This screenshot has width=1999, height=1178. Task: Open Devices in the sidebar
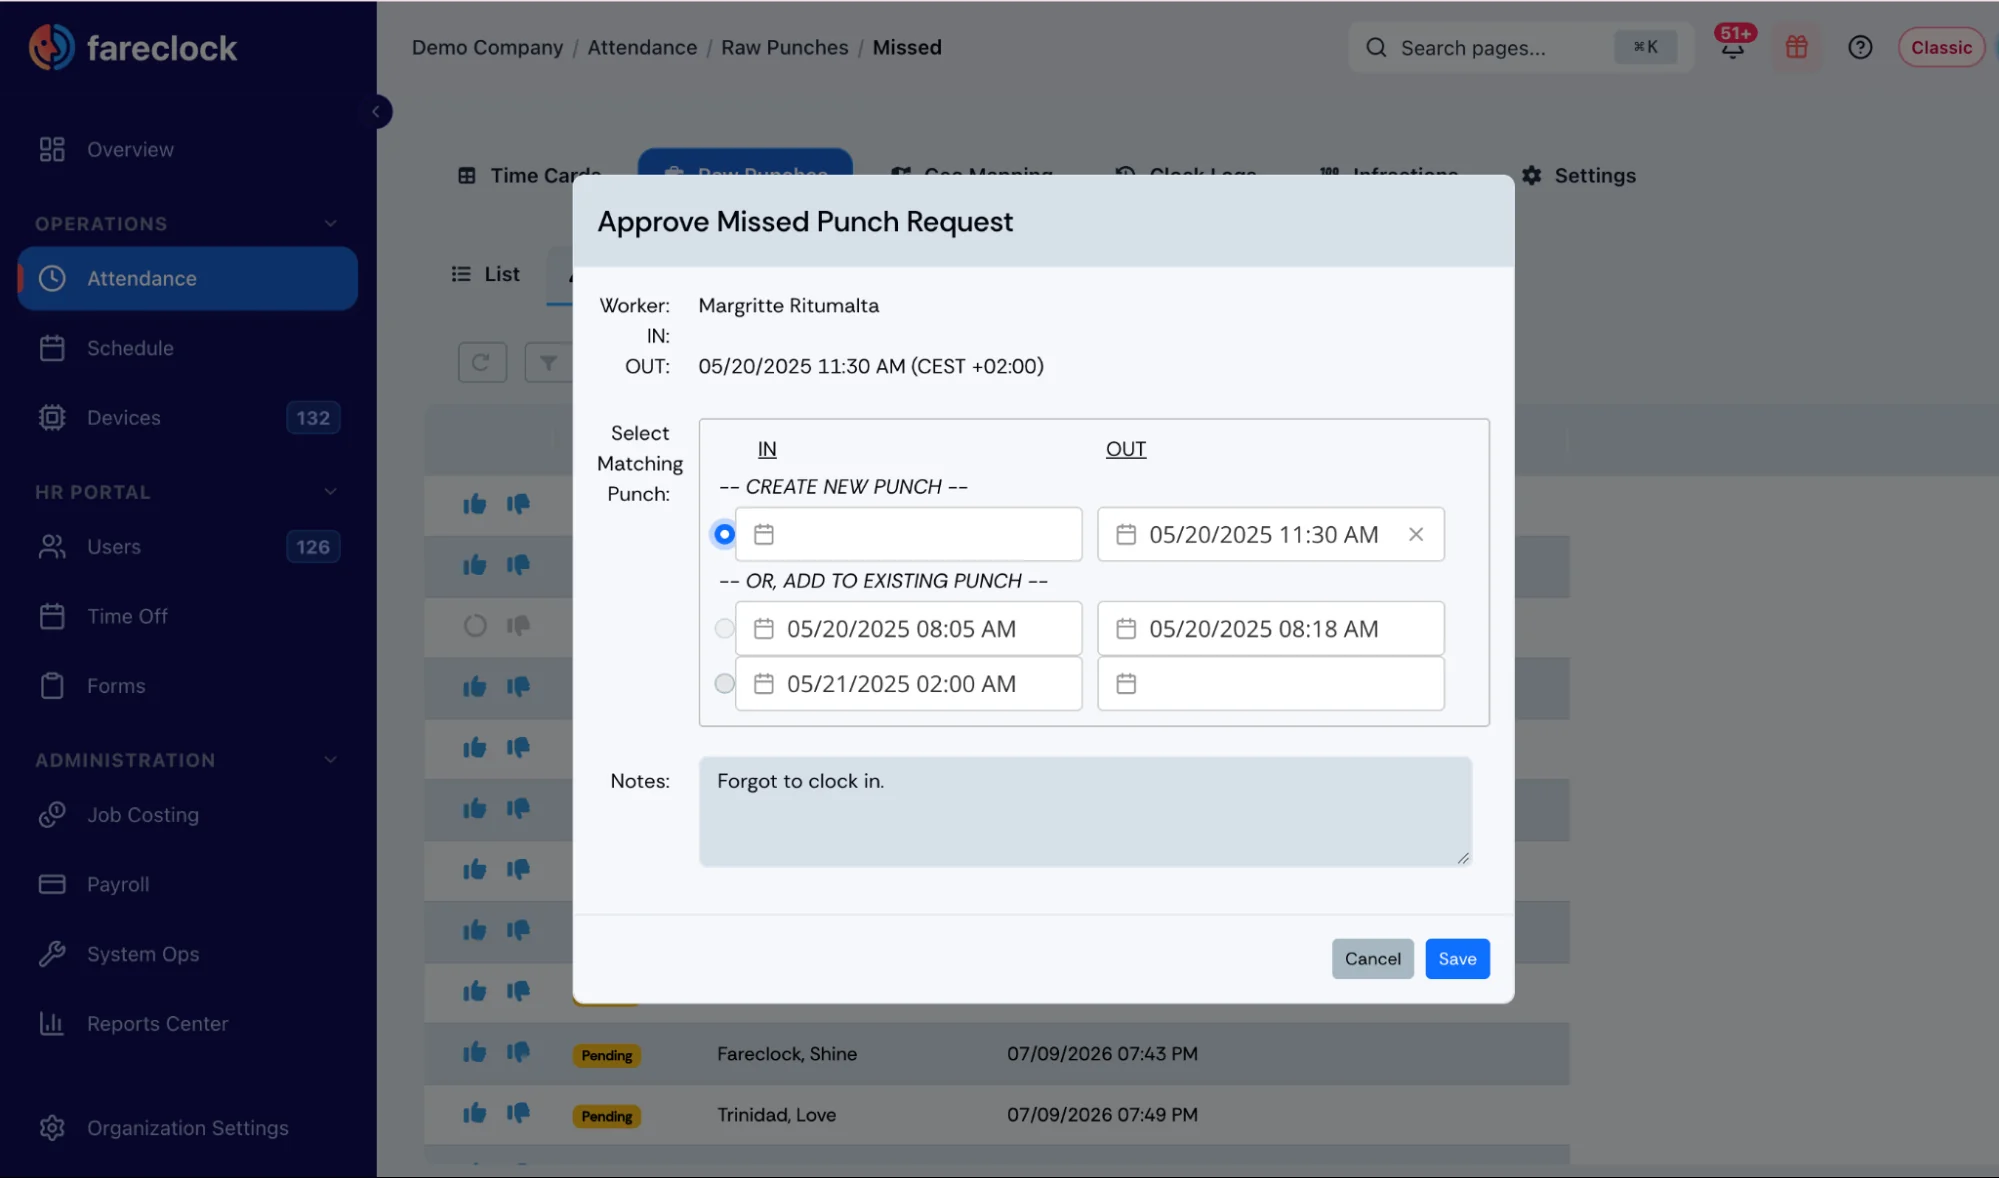[188, 417]
